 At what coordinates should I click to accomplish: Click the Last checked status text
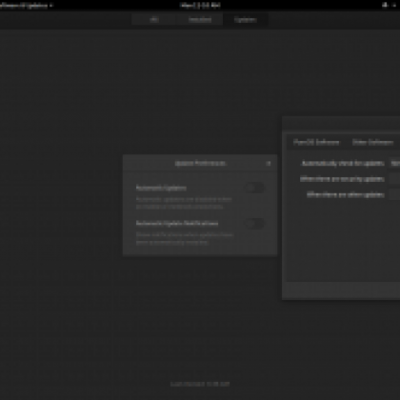tap(200, 384)
